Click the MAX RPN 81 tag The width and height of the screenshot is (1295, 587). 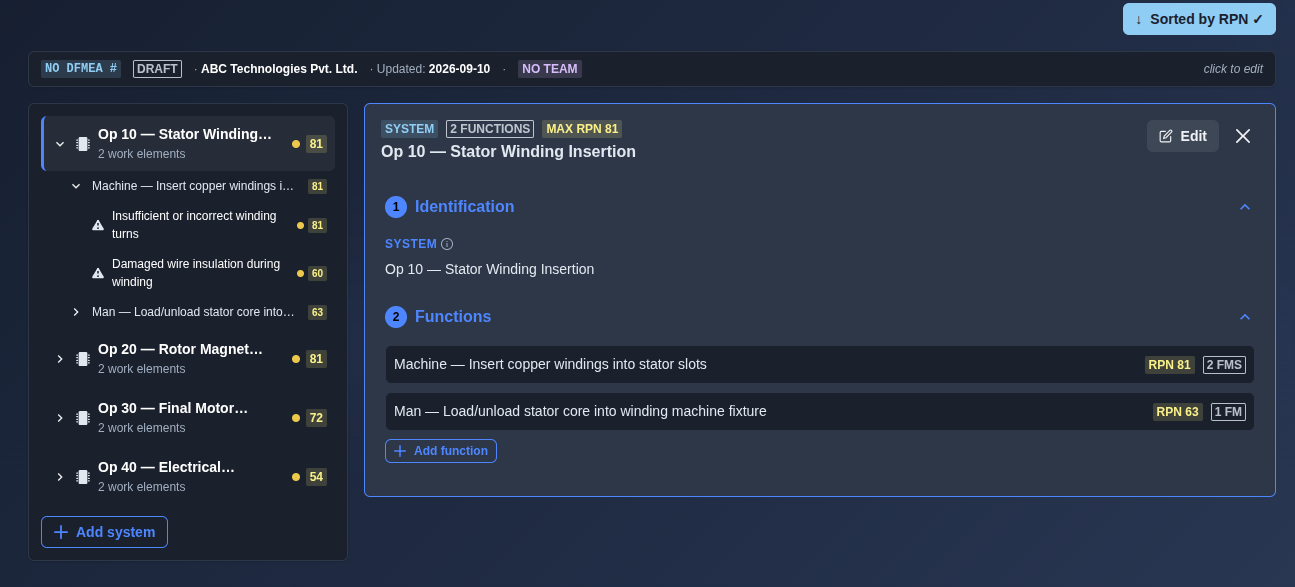tap(582, 129)
